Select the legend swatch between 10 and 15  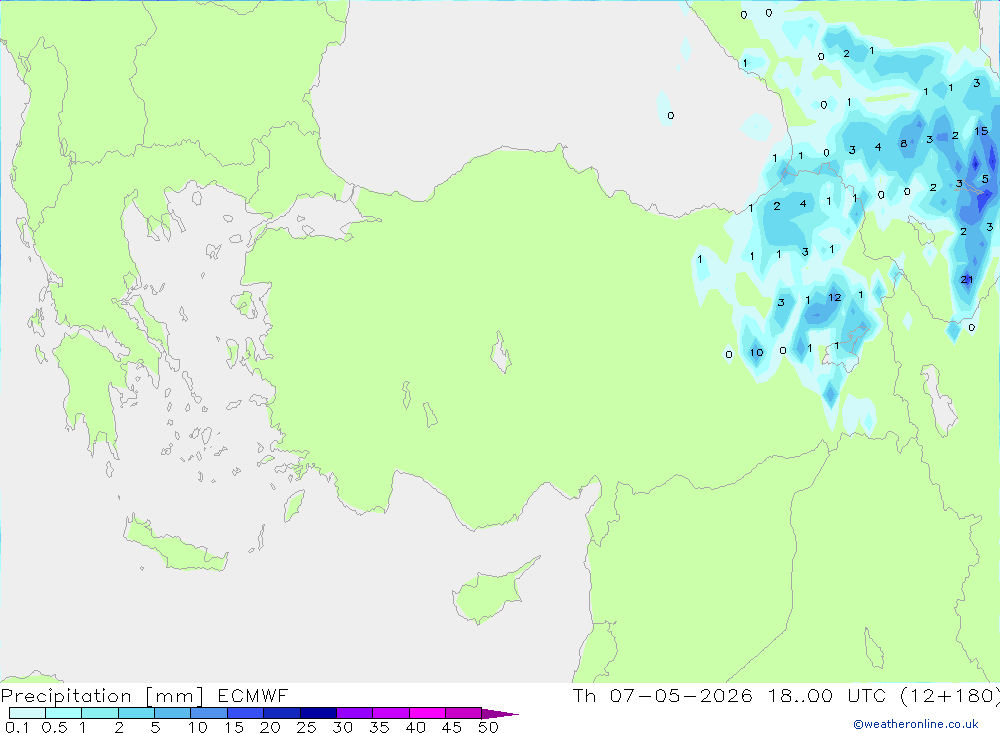point(209,713)
